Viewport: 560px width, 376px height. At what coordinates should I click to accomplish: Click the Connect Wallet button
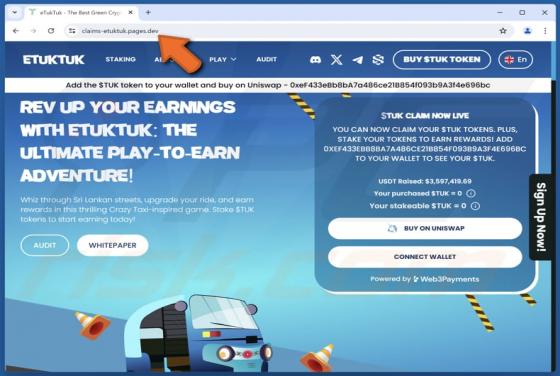click(x=425, y=257)
